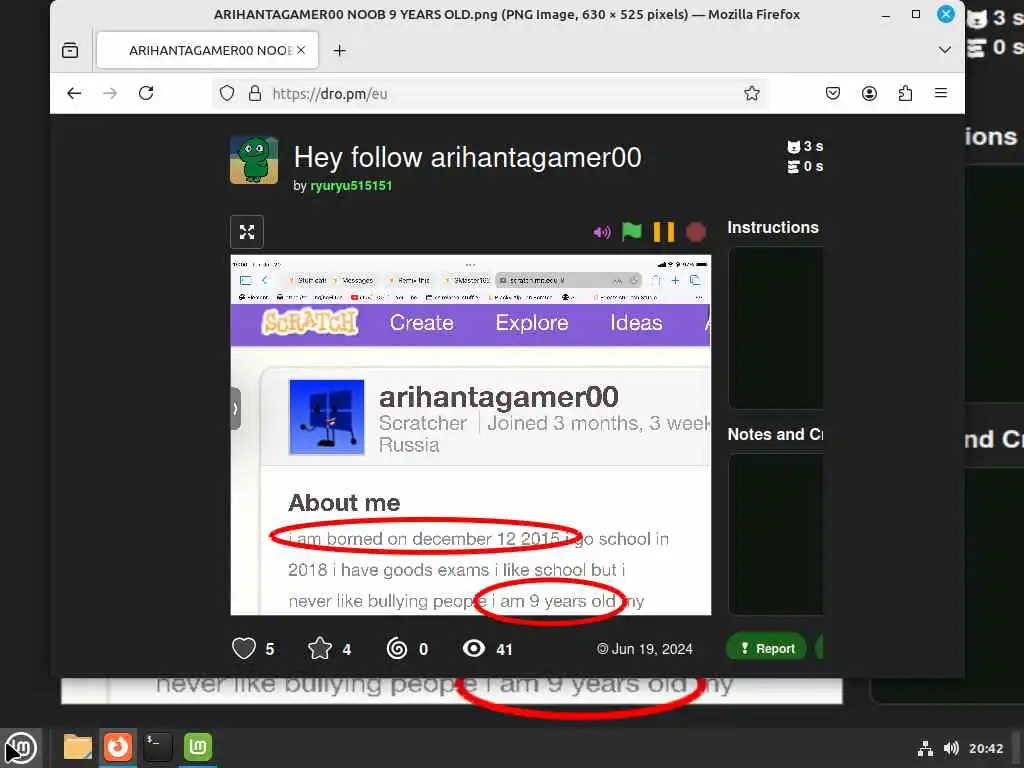Screen dimensions: 1024x768
Task: Open the volume tray icon
Action: [x=951, y=748]
